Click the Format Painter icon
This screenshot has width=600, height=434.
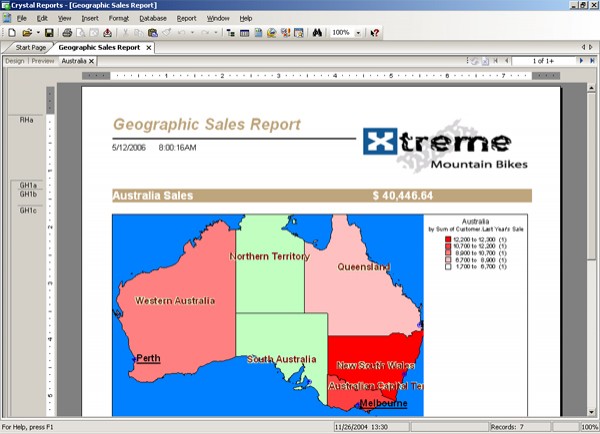pos(166,33)
